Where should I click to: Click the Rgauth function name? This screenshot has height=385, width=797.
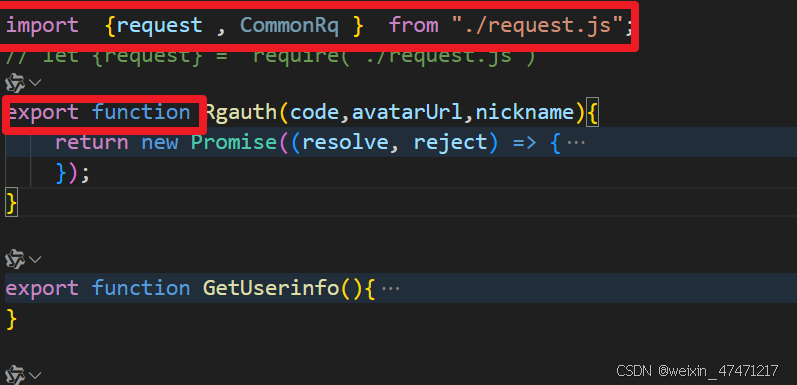pos(240,112)
